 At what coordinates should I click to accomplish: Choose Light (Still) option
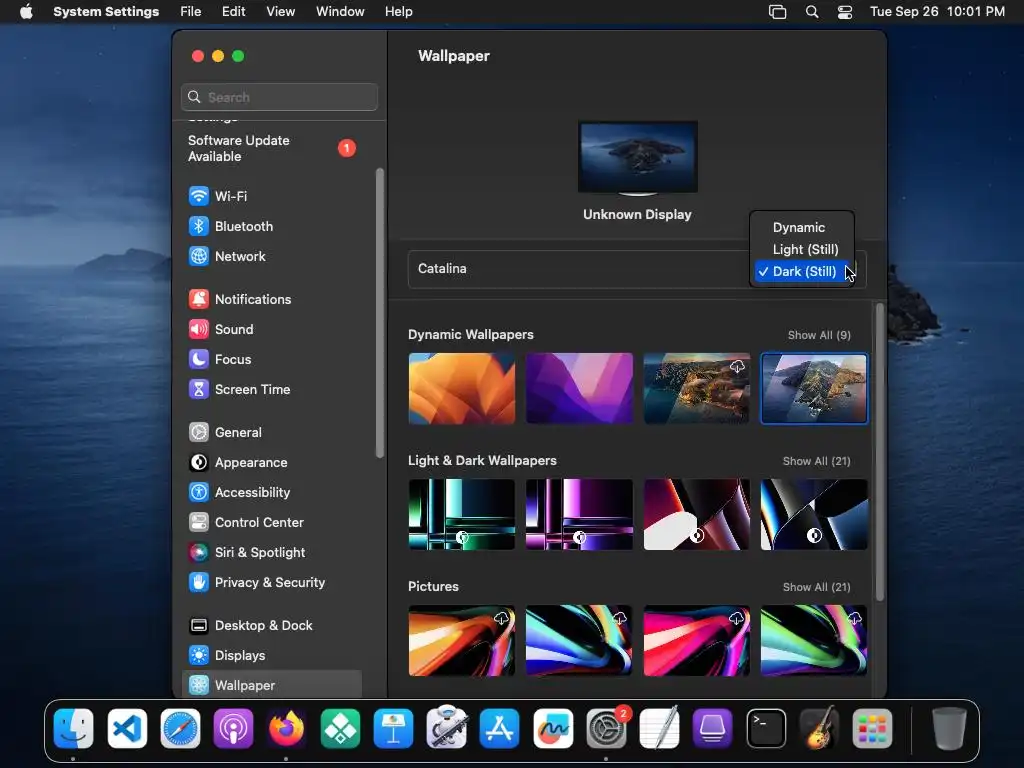802,249
